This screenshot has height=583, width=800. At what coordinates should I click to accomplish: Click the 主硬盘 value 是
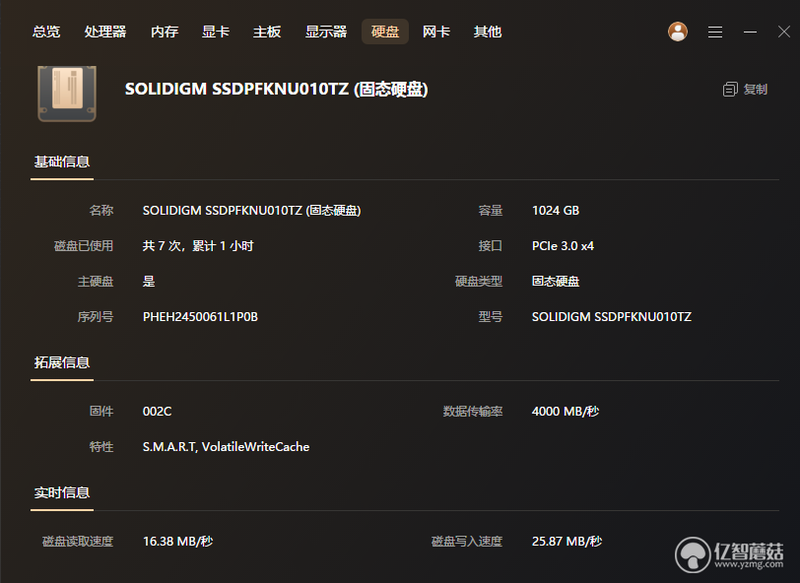click(x=148, y=282)
